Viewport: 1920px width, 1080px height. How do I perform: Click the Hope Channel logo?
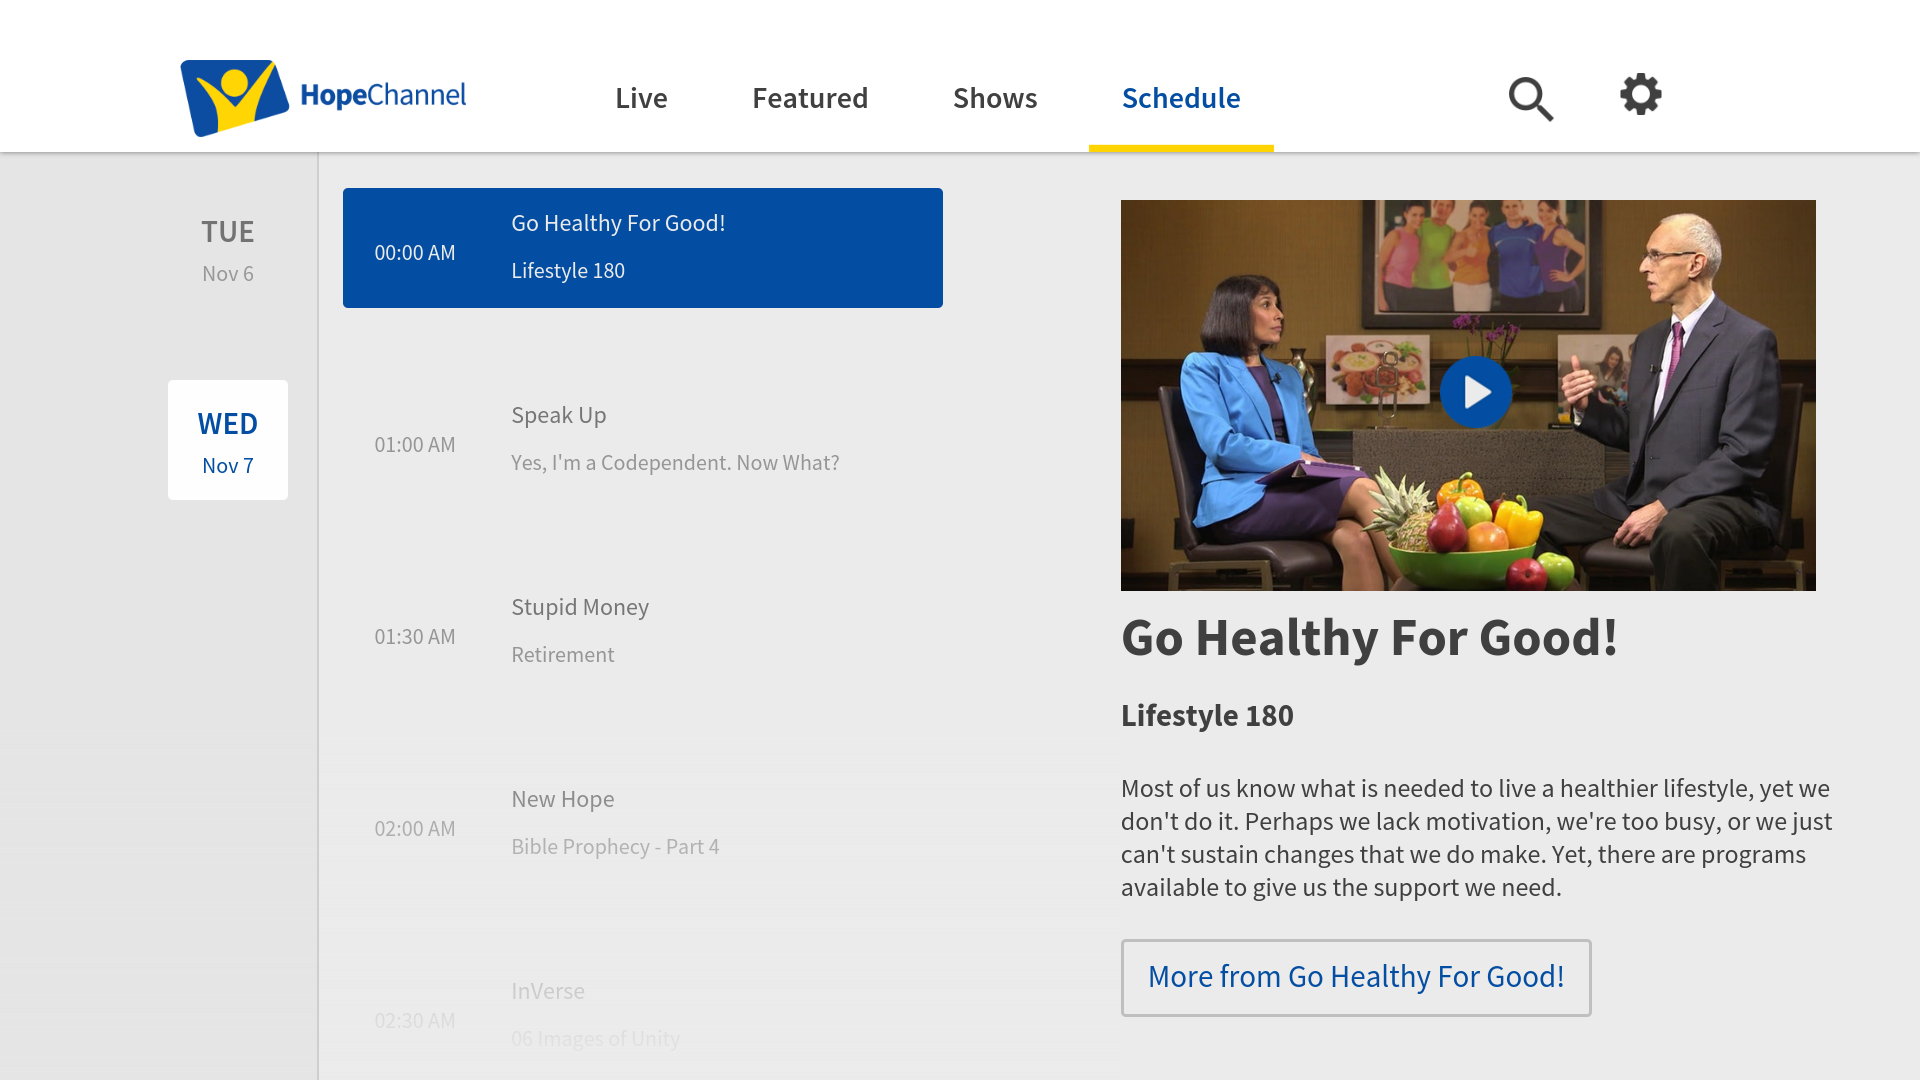coord(323,97)
